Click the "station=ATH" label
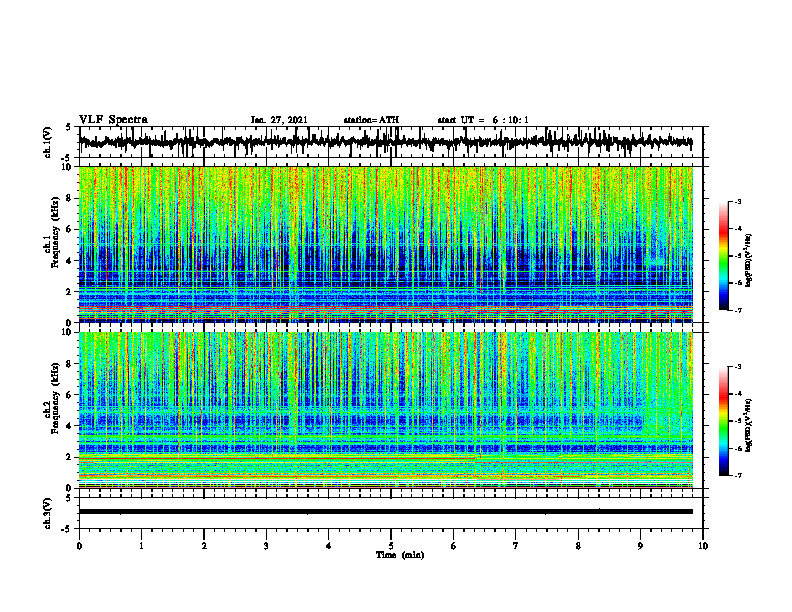Image resolution: width=792 pixels, height=612 pixels. pyautogui.click(x=371, y=120)
